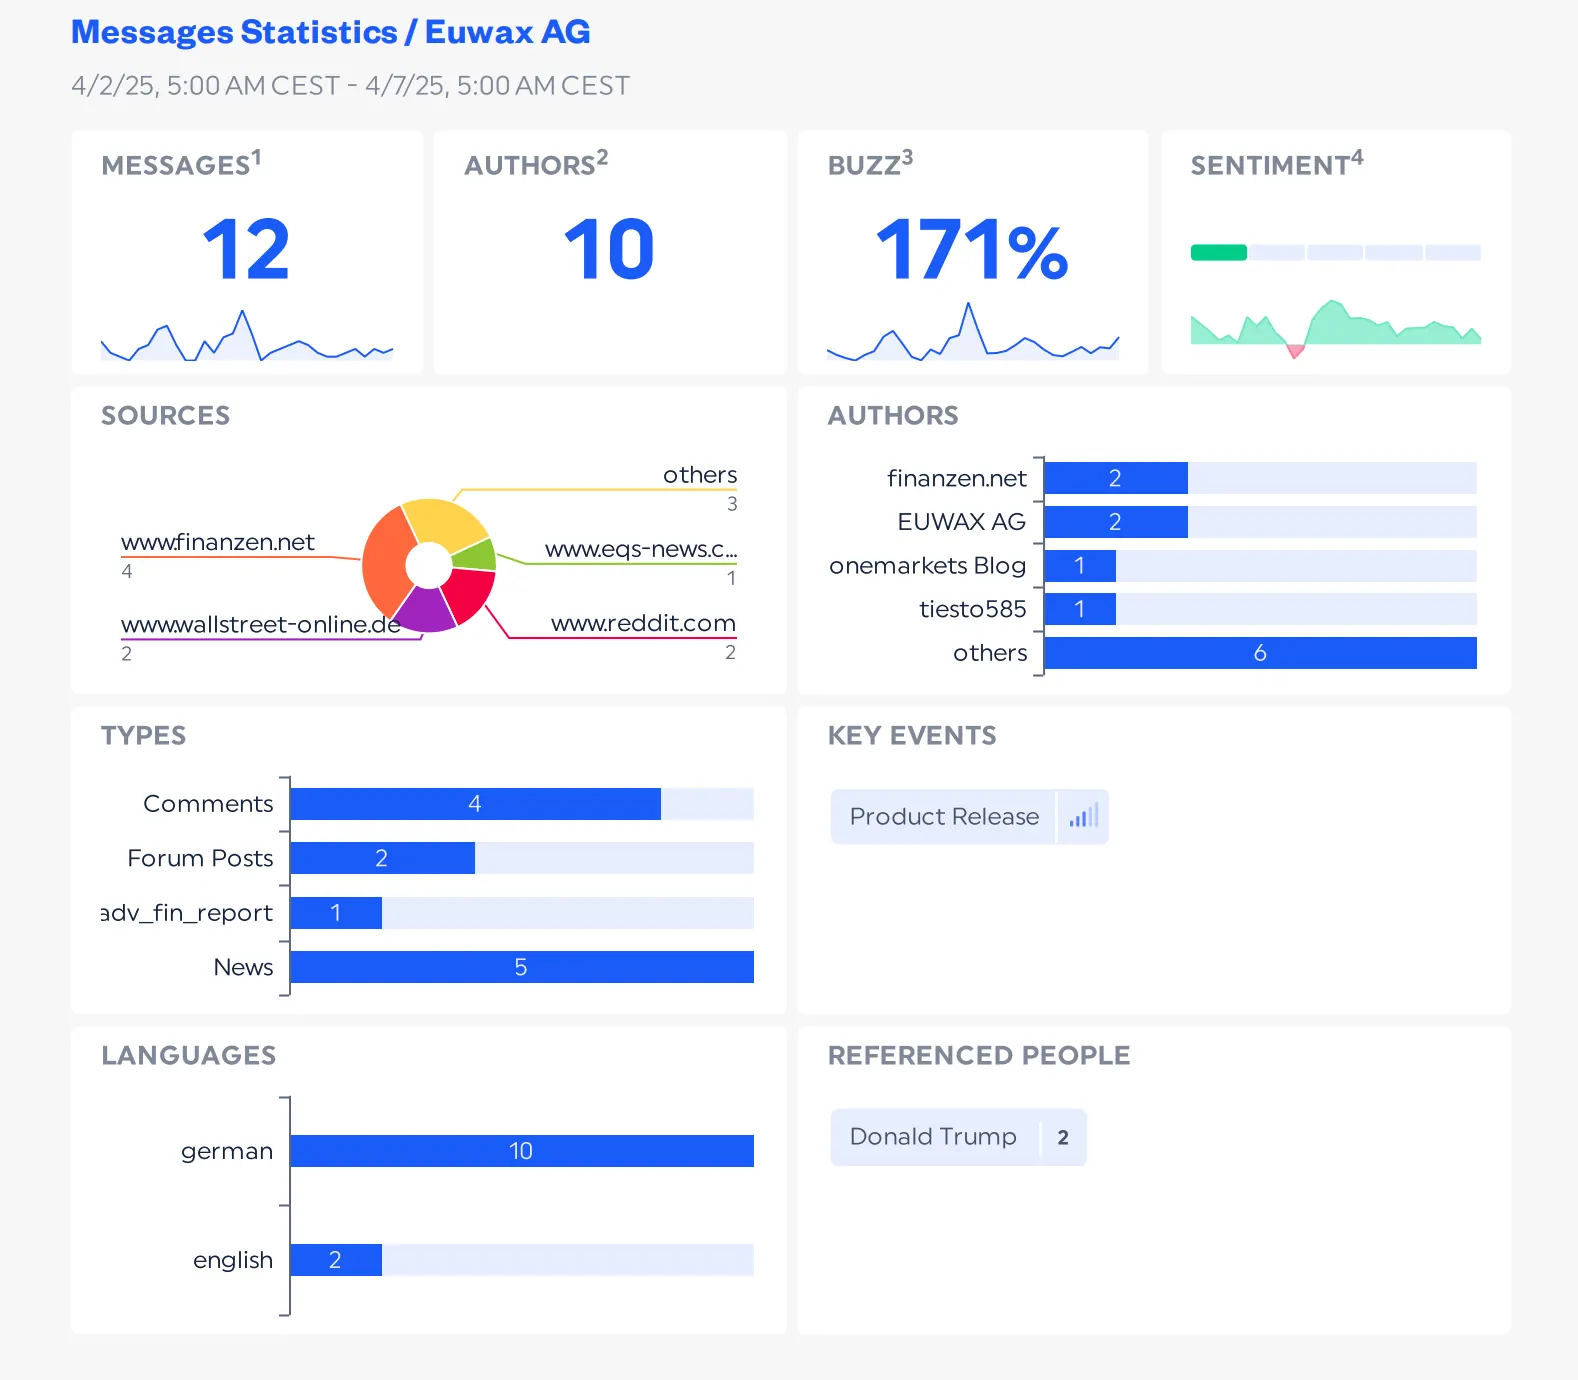Click the red www.reddit.com donut segment

(467, 594)
